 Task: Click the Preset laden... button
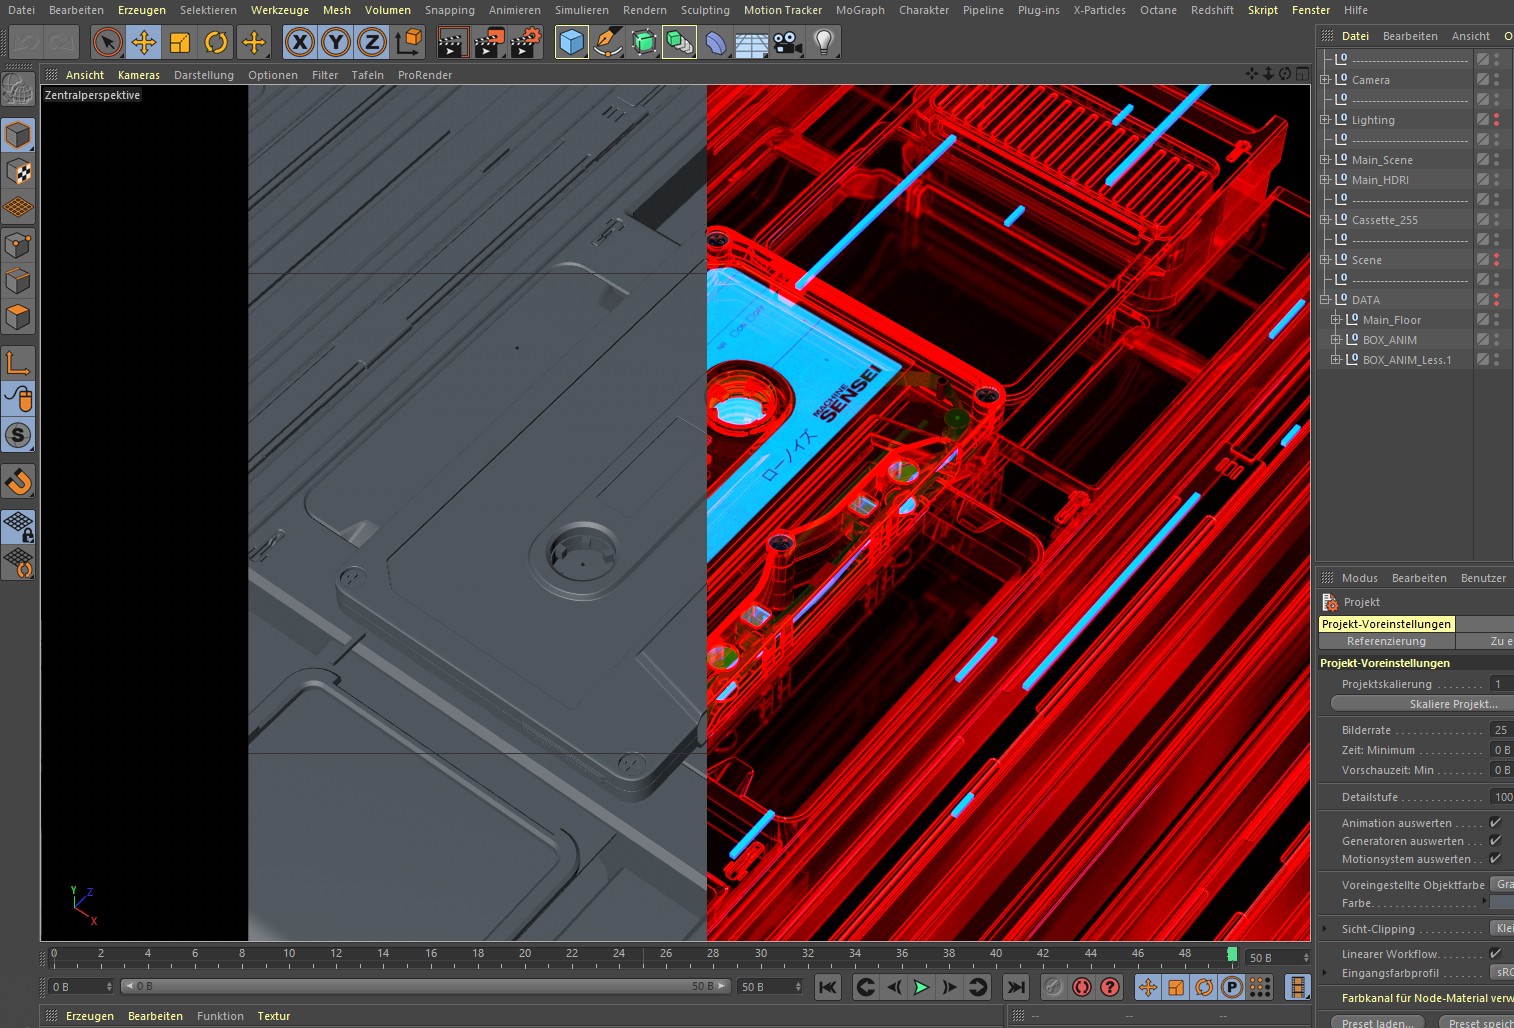(1377, 1022)
